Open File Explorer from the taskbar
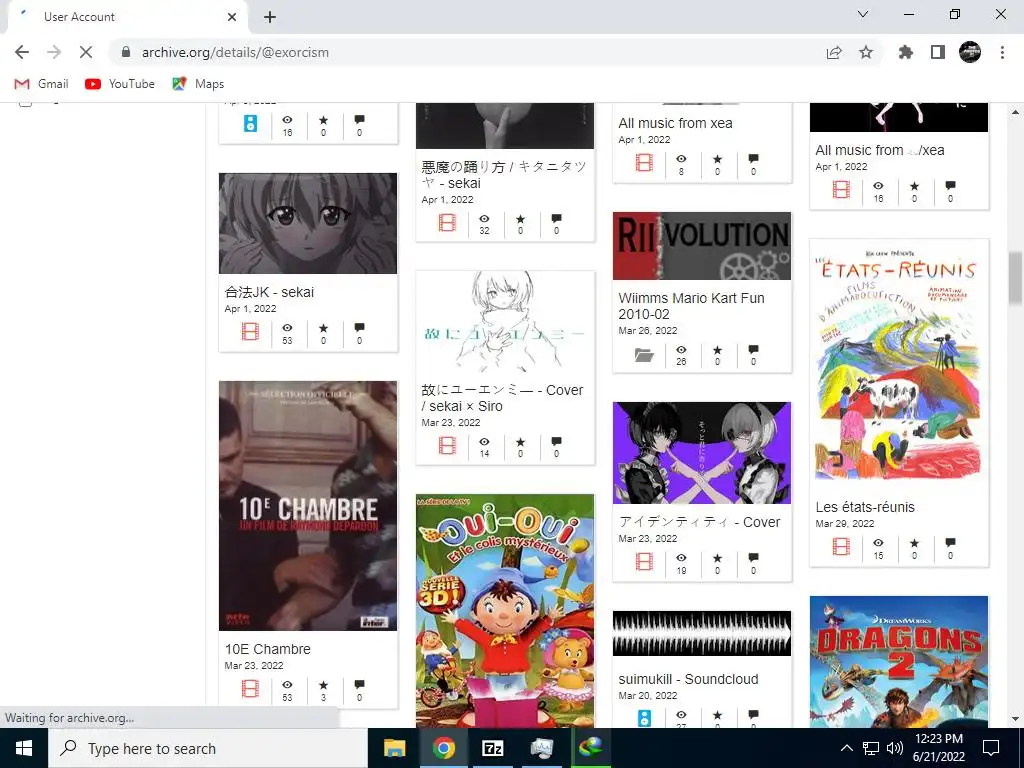Image resolution: width=1024 pixels, height=768 pixels. pyautogui.click(x=394, y=748)
